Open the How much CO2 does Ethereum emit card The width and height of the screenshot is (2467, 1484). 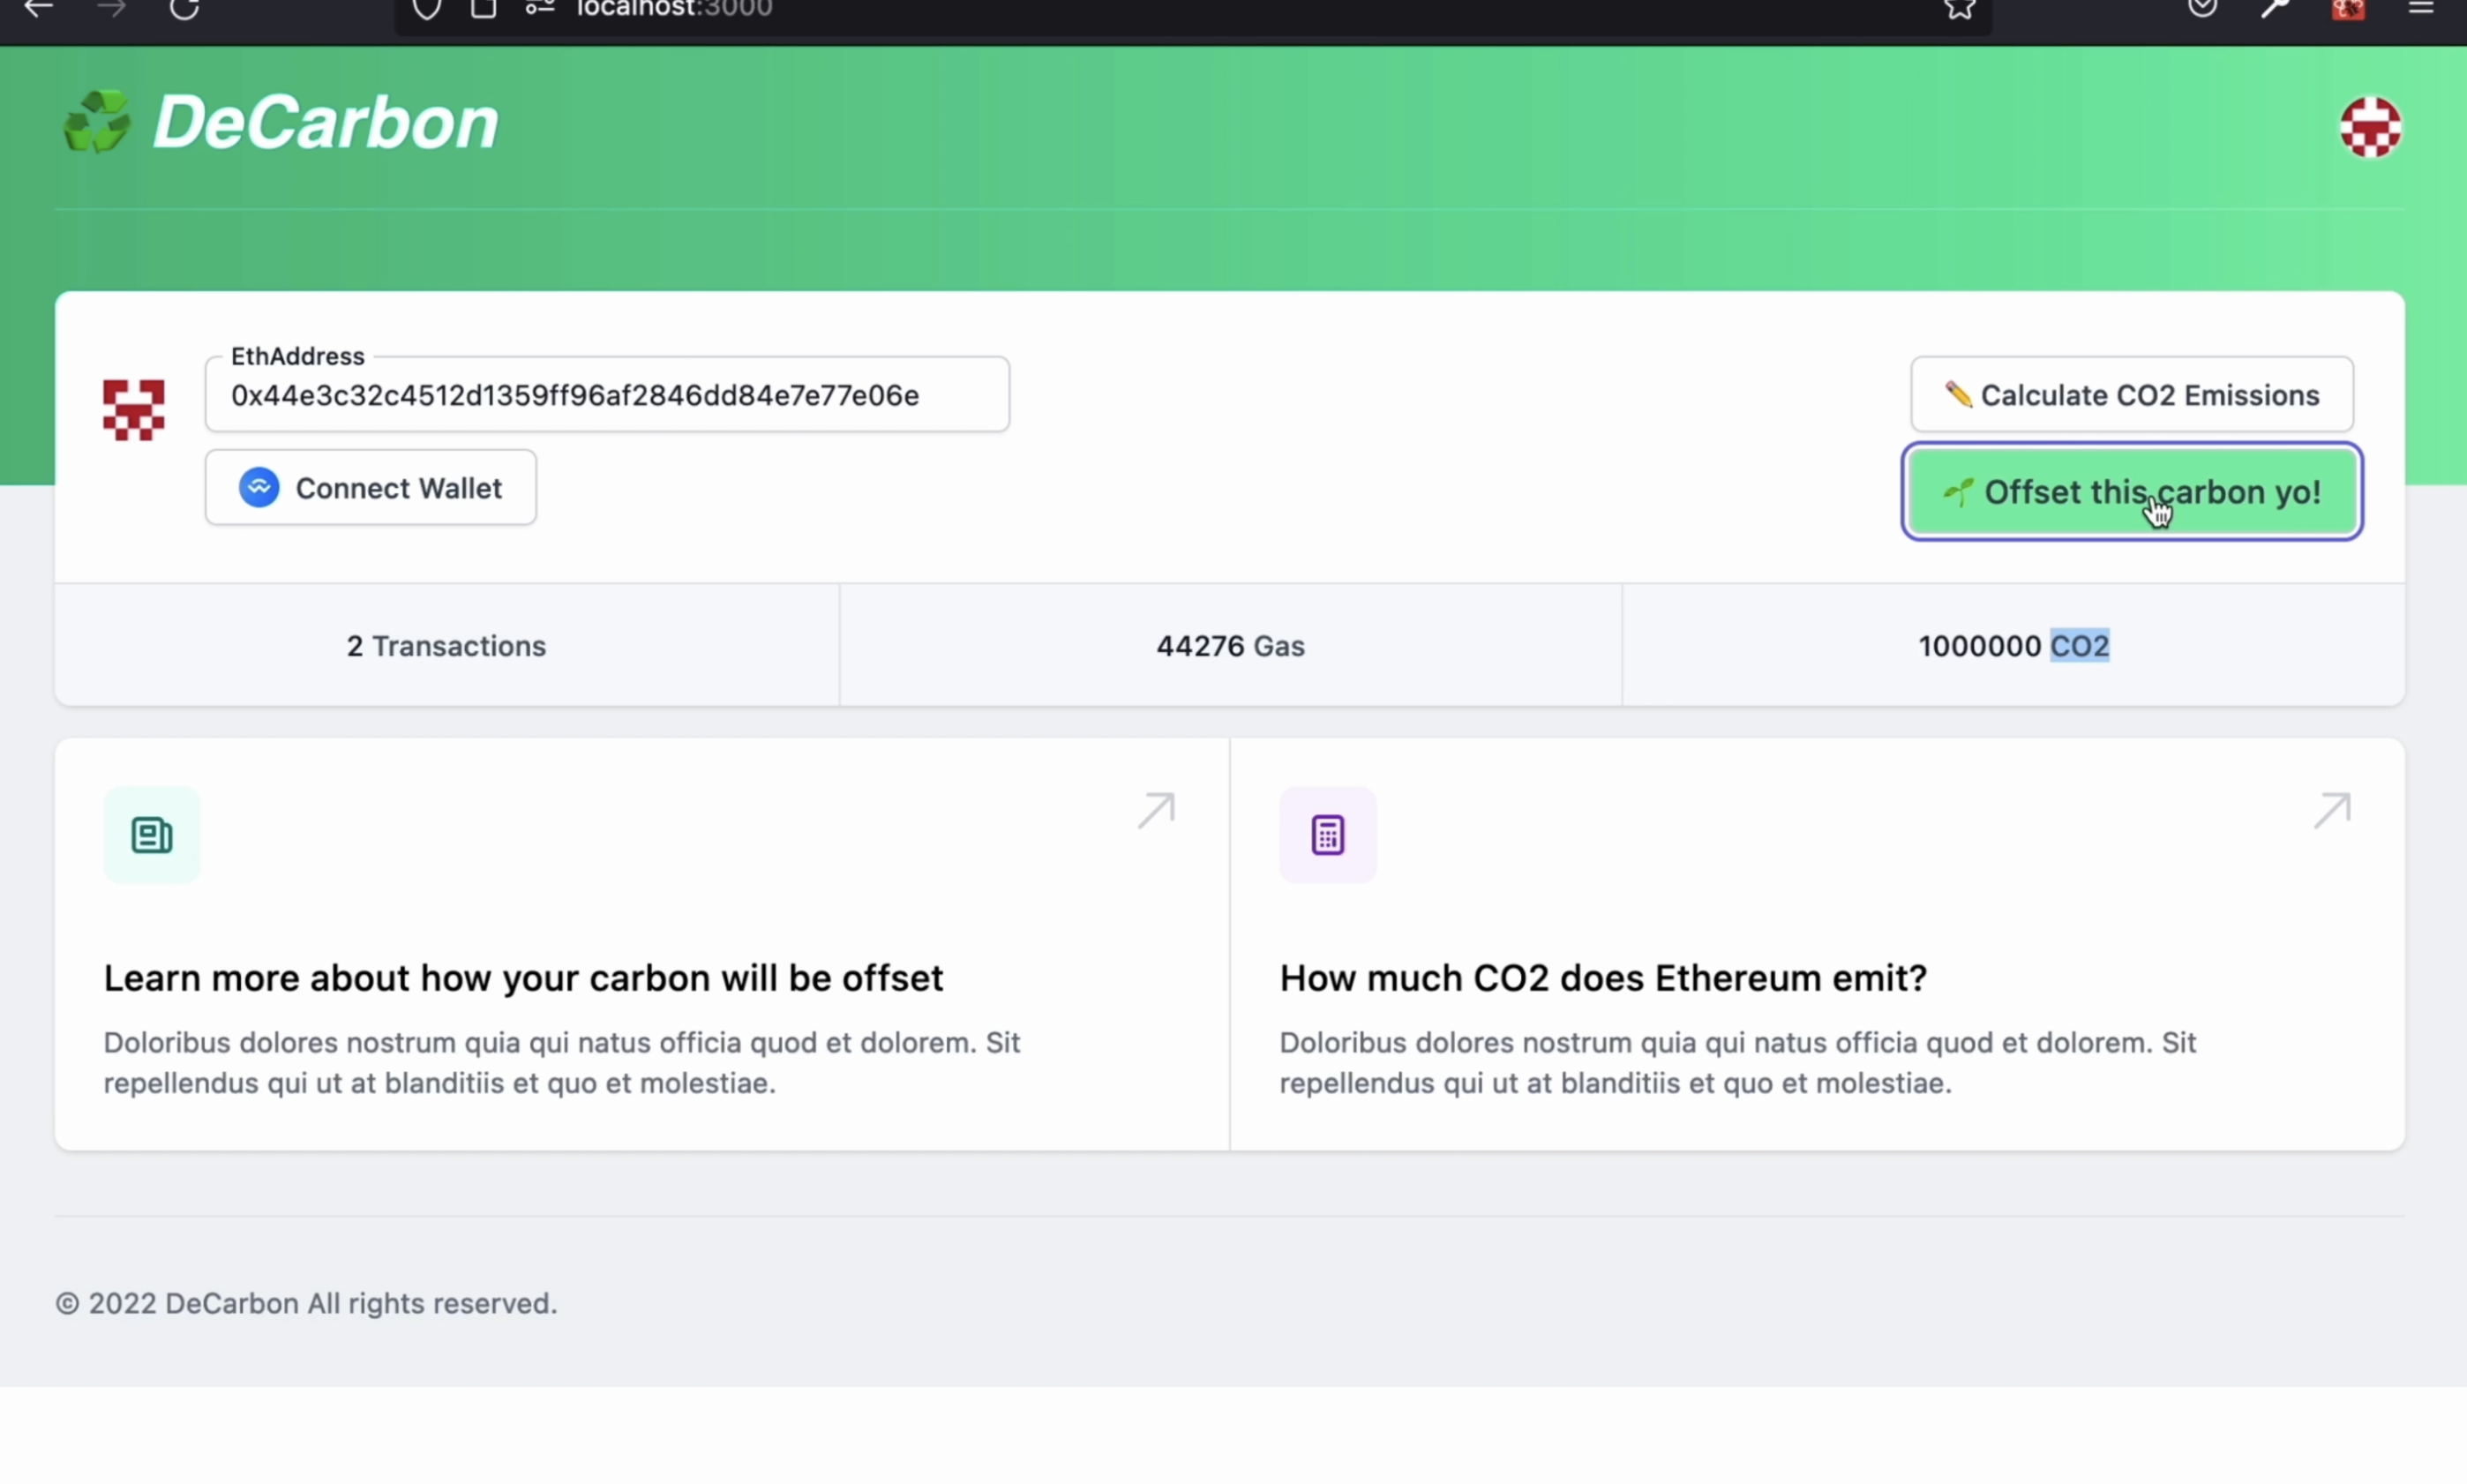point(2333,809)
